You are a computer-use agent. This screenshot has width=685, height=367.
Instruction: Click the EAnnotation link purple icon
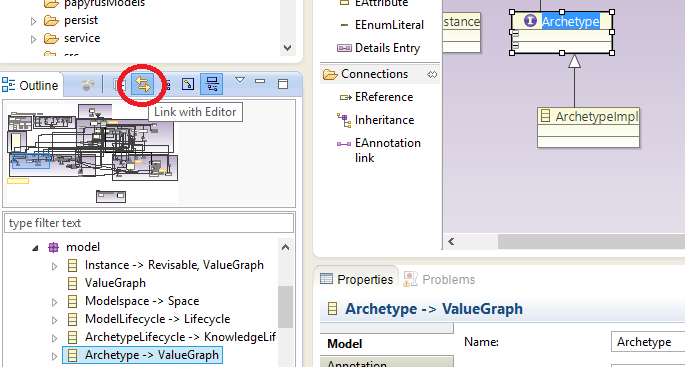click(344, 143)
